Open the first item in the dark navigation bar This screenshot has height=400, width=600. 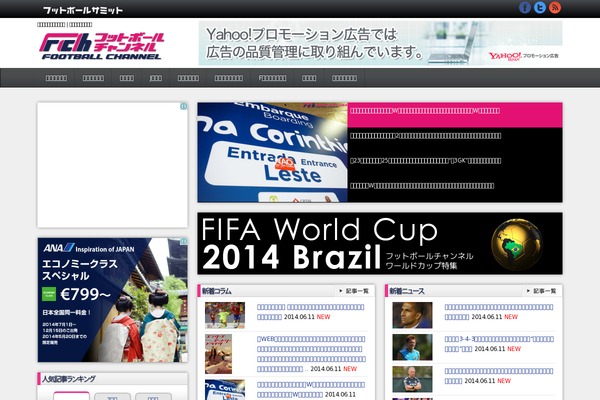coord(56,78)
